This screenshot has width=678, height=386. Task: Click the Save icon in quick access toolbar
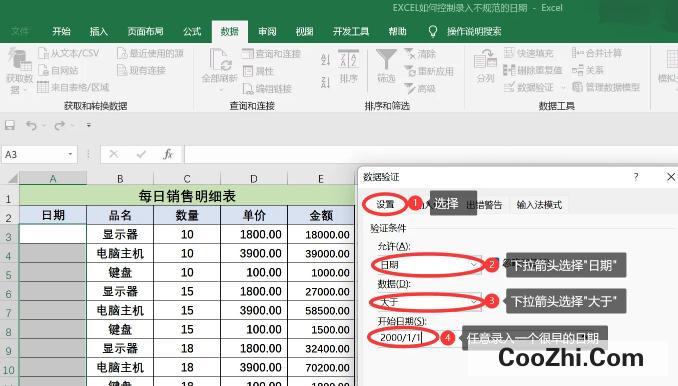[x=10, y=125]
